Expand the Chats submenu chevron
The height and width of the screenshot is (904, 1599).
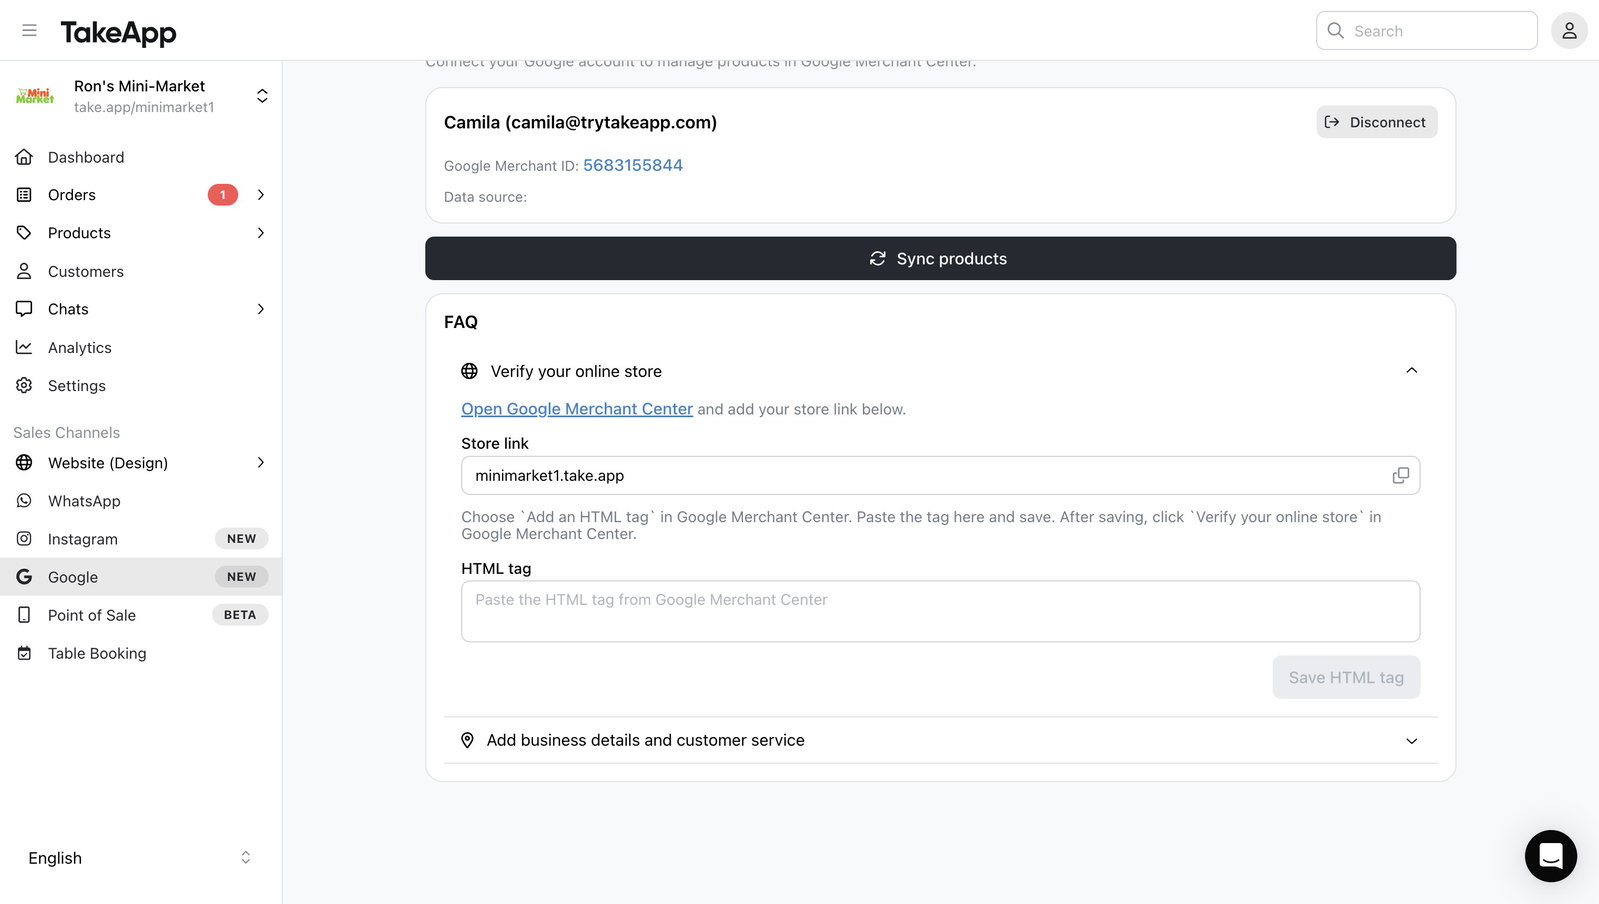click(x=261, y=309)
